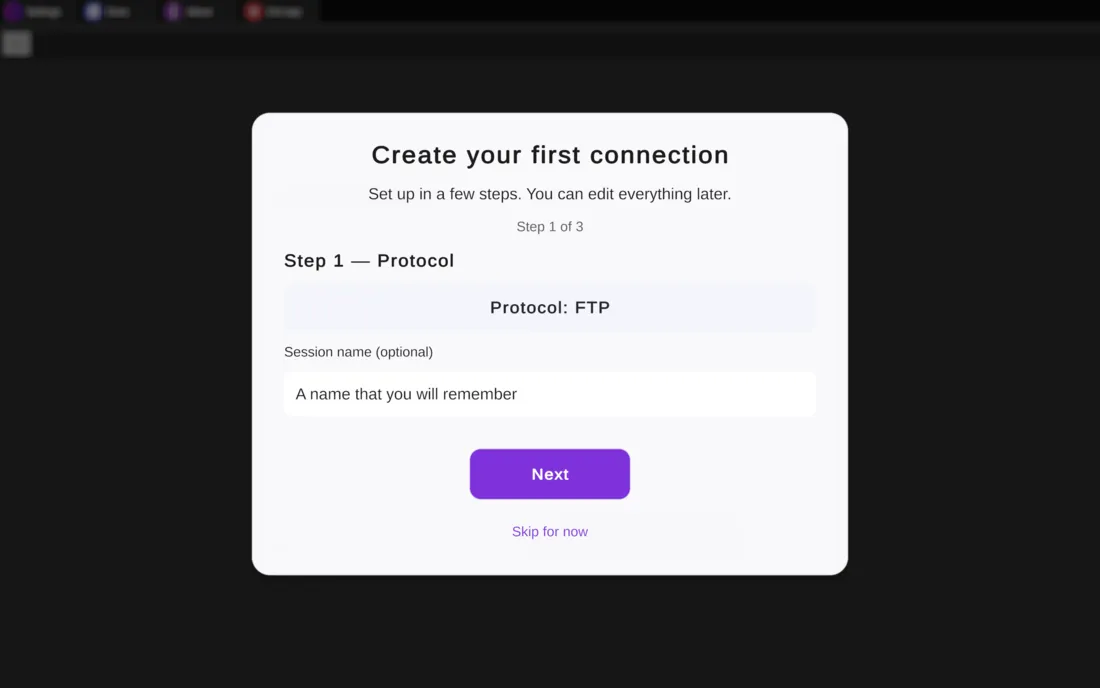1100x688 pixels.
Task: Click the Create your first connection title
Action: 550,155
